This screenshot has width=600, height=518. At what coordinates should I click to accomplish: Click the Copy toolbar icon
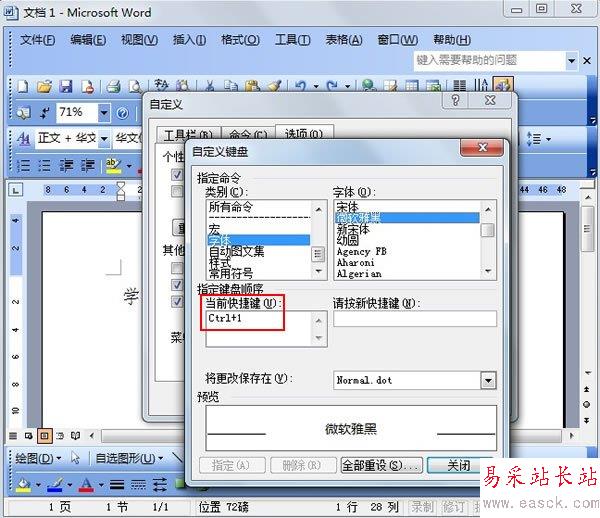click(x=231, y=86)
